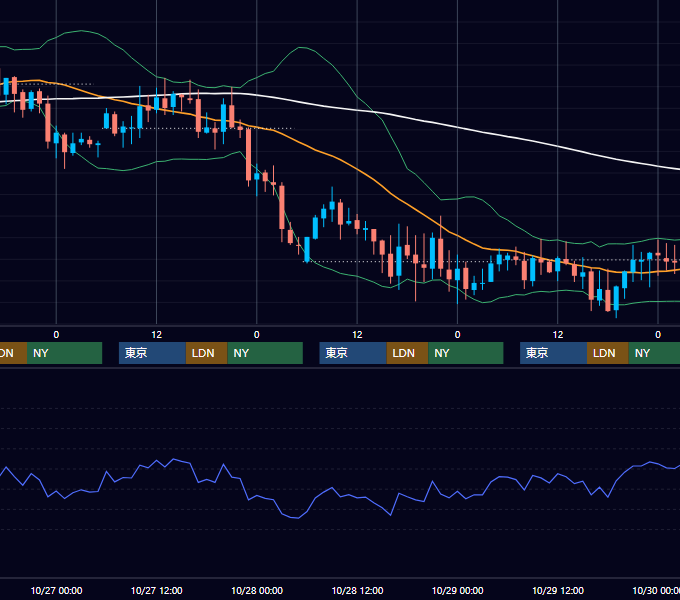Click the 10/29 12:00 date label
Viewport: 680px width, 600px height.
[x=558, y=590]
